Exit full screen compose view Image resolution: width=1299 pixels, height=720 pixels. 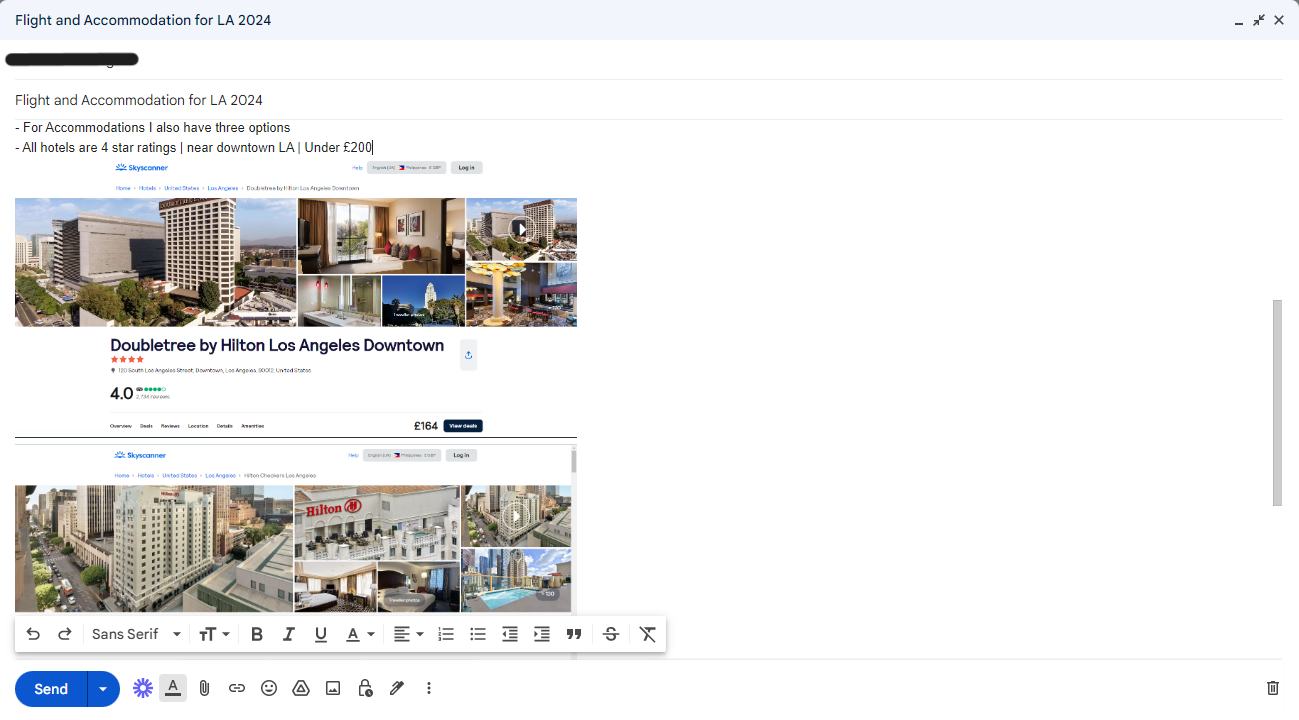1259,20
